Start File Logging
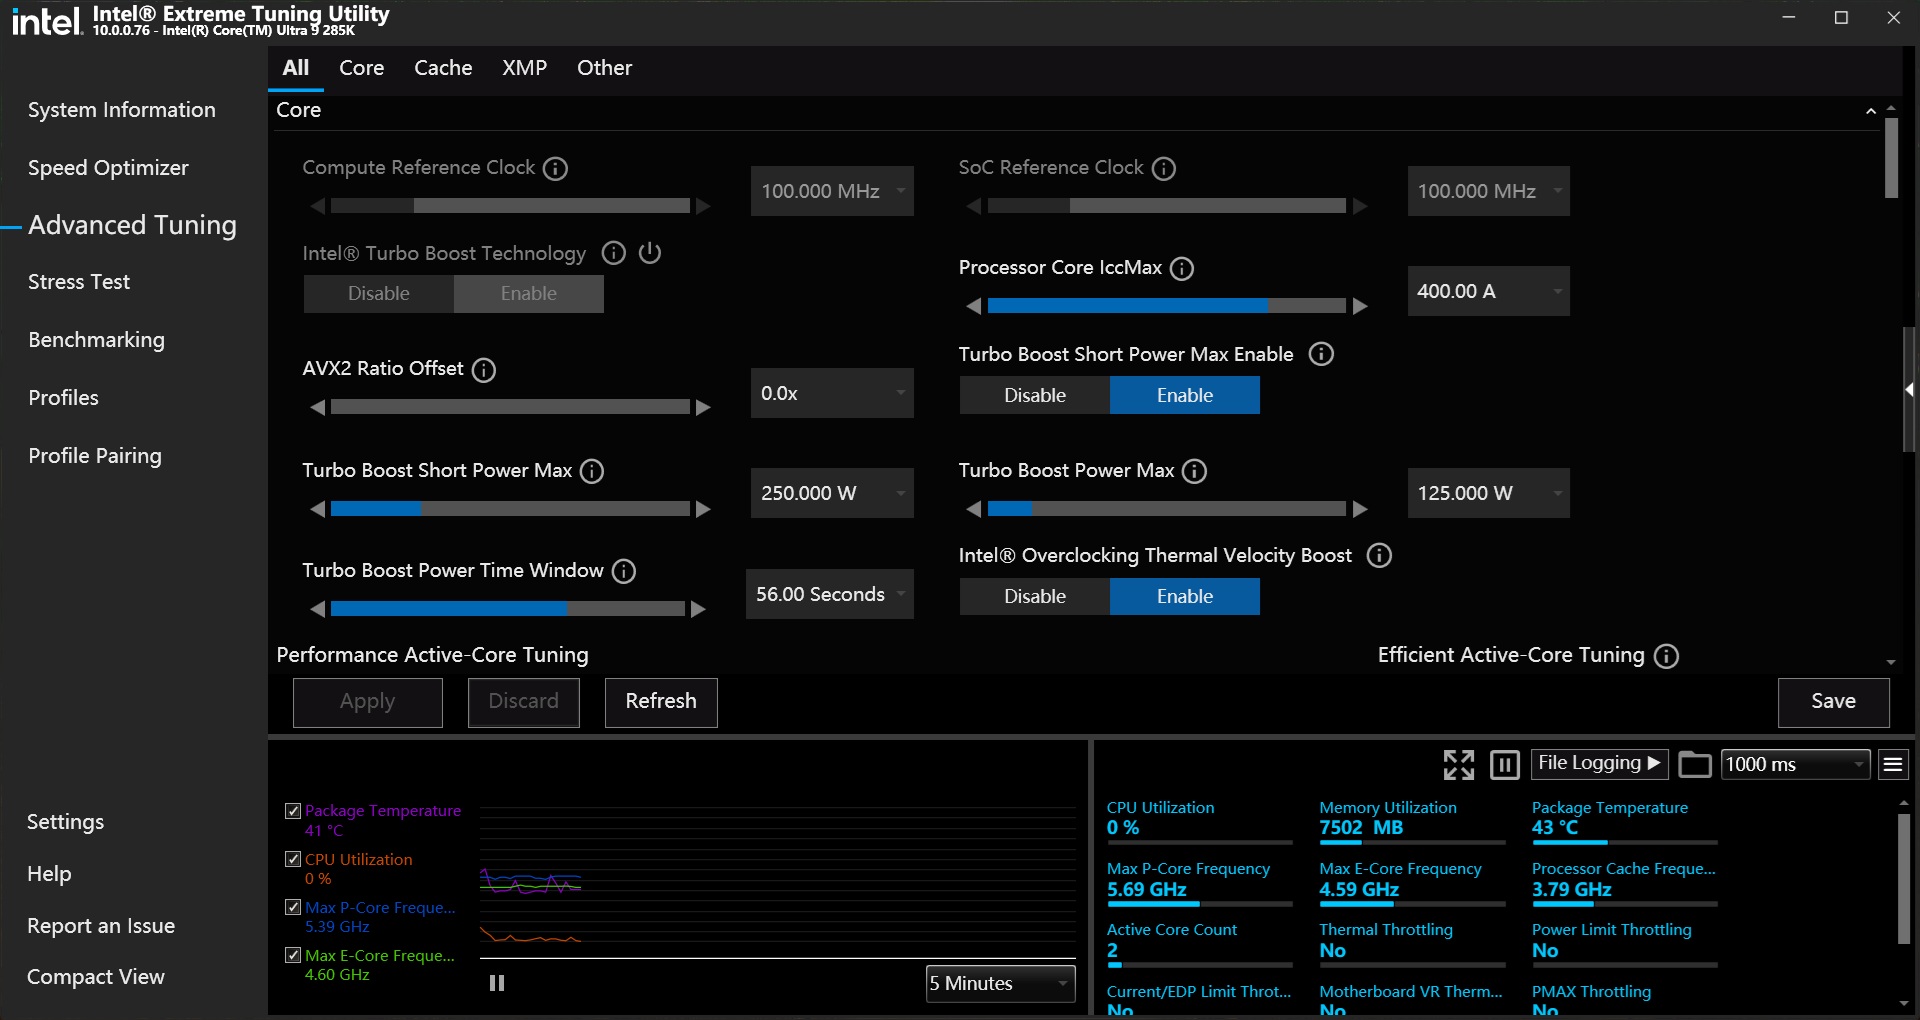Viewport: 1920px width, 1020px height. pos(1598,763)
